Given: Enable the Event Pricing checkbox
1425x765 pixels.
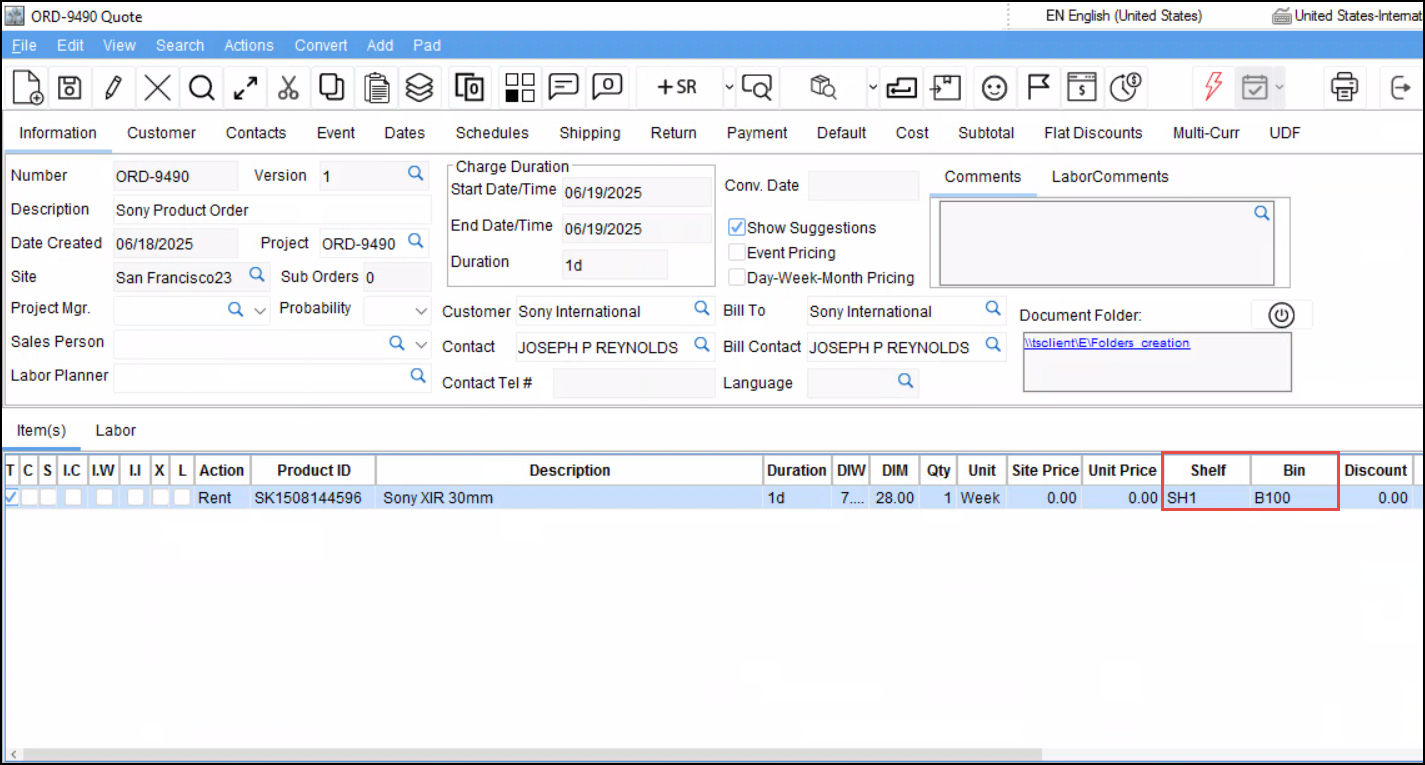Looking at the screenshot, I should coord(737,253).
